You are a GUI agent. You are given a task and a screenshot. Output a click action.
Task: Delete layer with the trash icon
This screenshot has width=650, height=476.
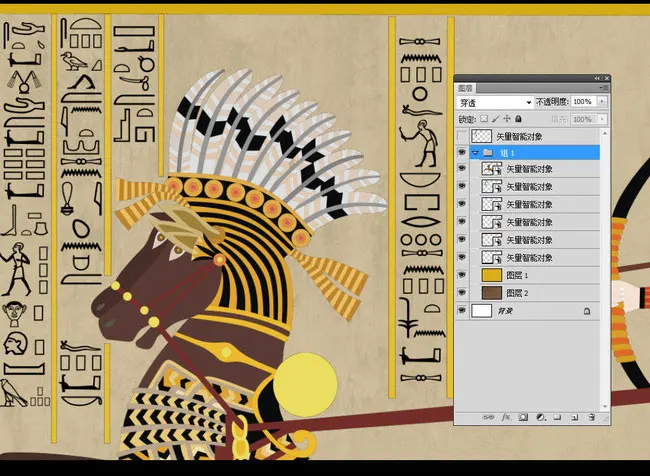coord(592,417)
